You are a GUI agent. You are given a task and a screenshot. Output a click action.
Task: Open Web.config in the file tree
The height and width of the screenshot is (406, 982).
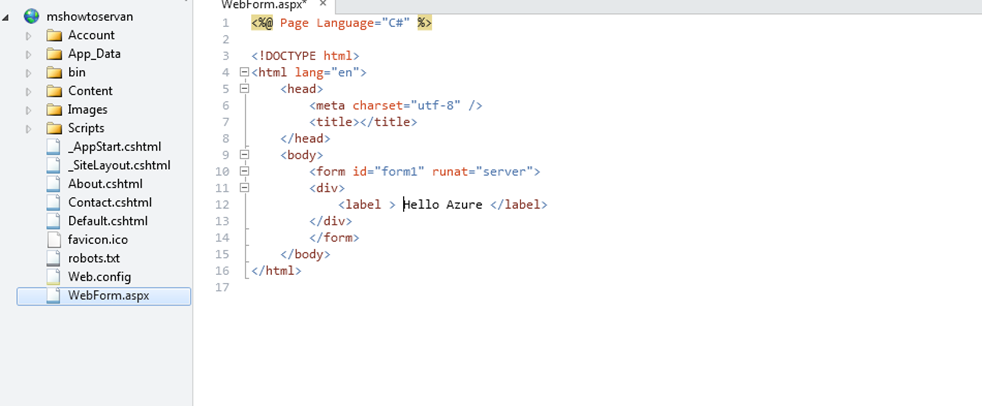[x=100, y=276]
